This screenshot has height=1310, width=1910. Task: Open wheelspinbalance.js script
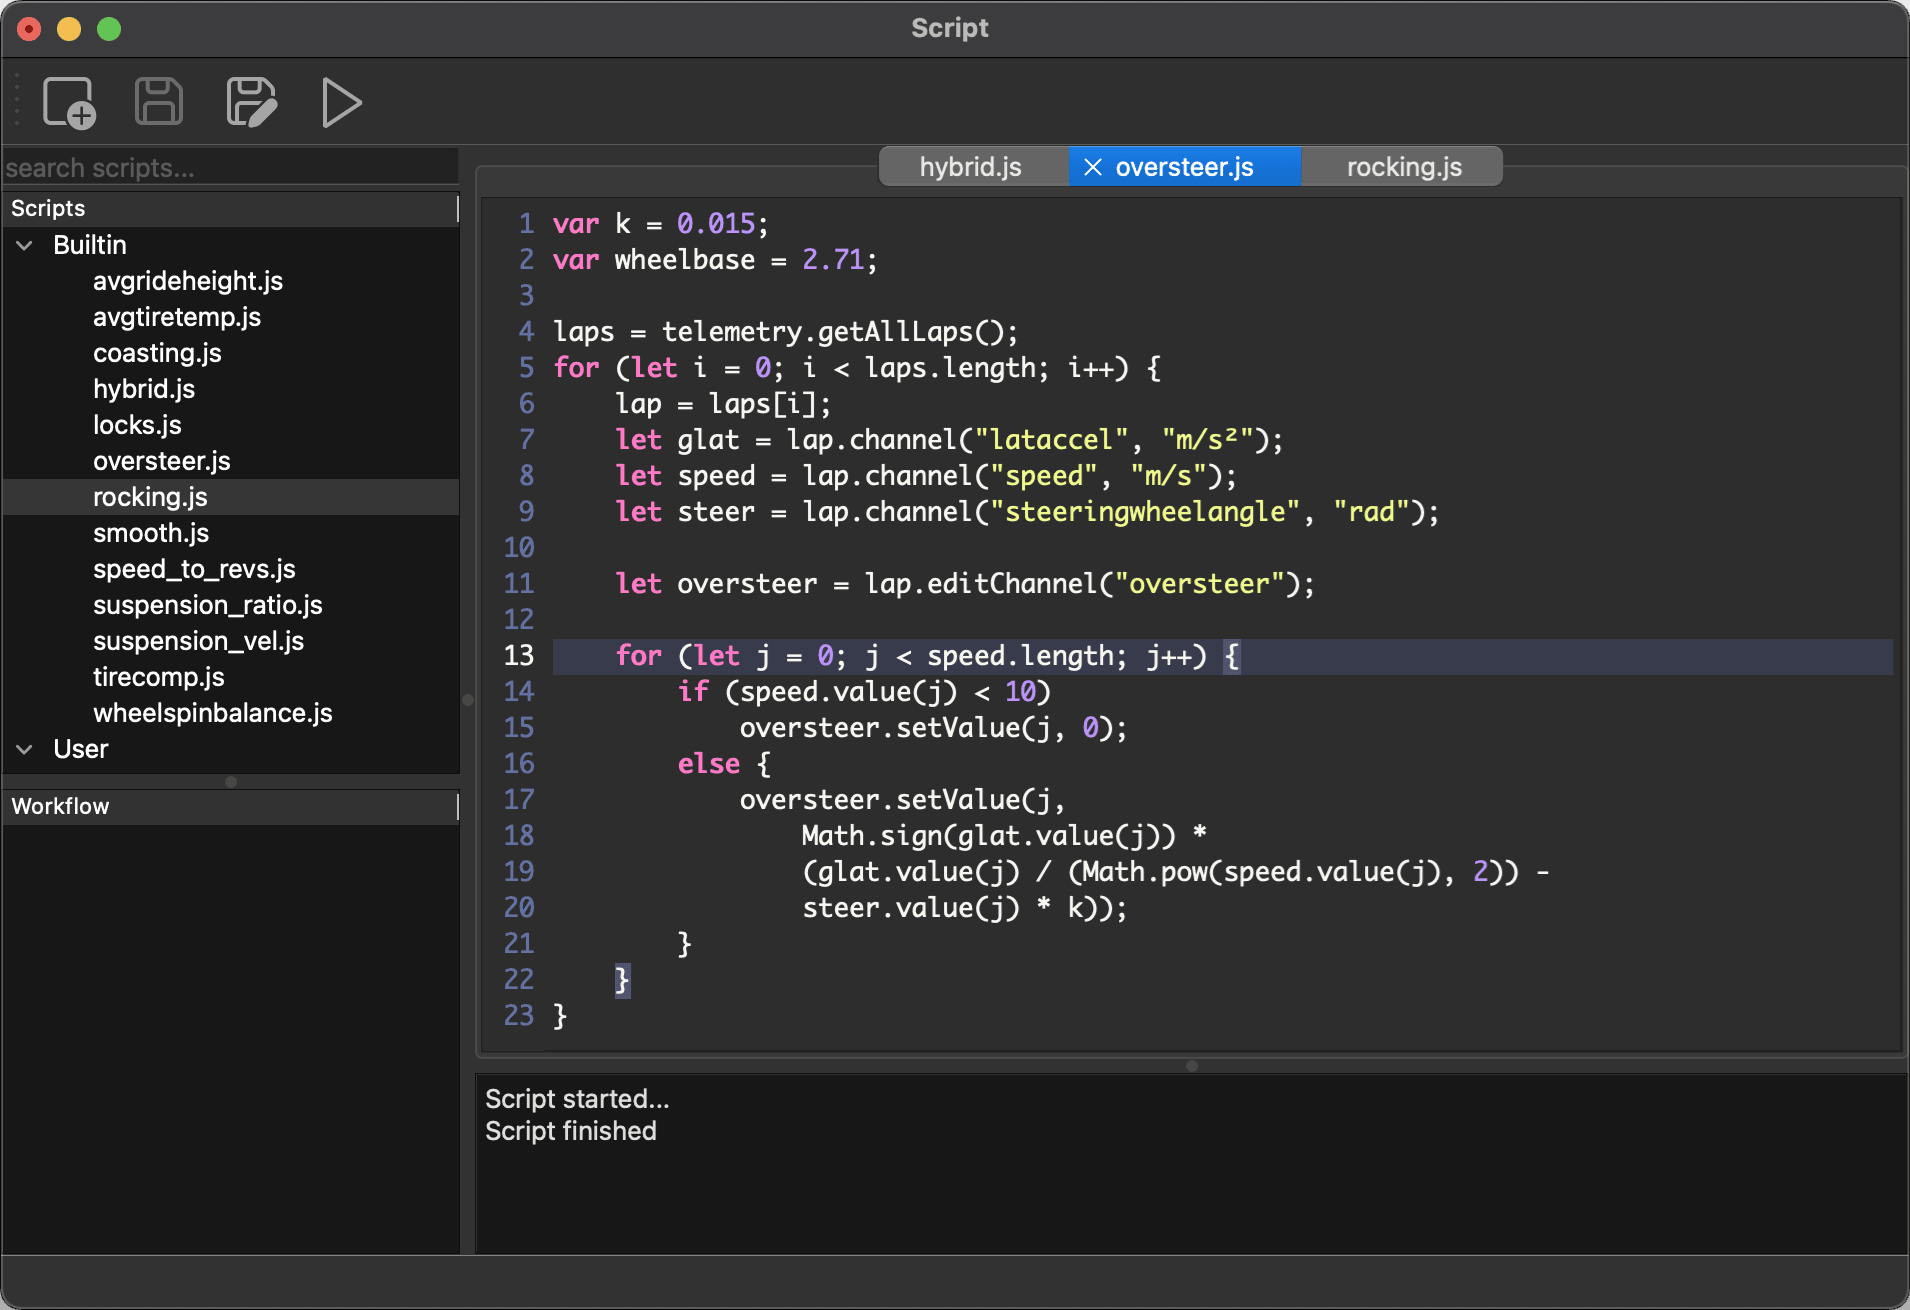coord(212,713)
